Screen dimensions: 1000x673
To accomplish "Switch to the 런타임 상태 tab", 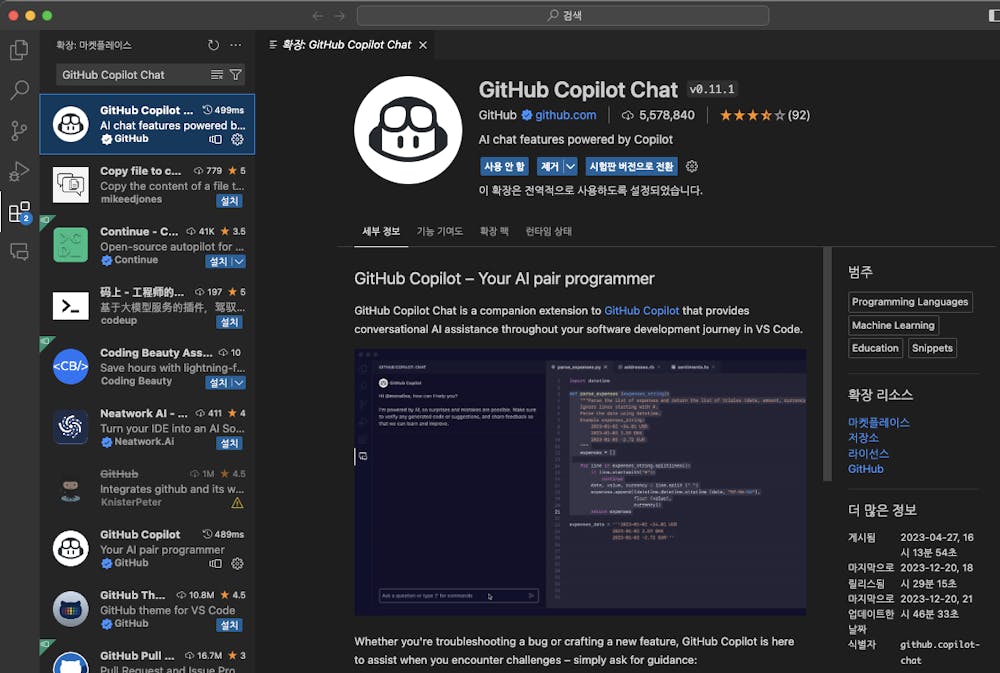I will coord(550,230).
